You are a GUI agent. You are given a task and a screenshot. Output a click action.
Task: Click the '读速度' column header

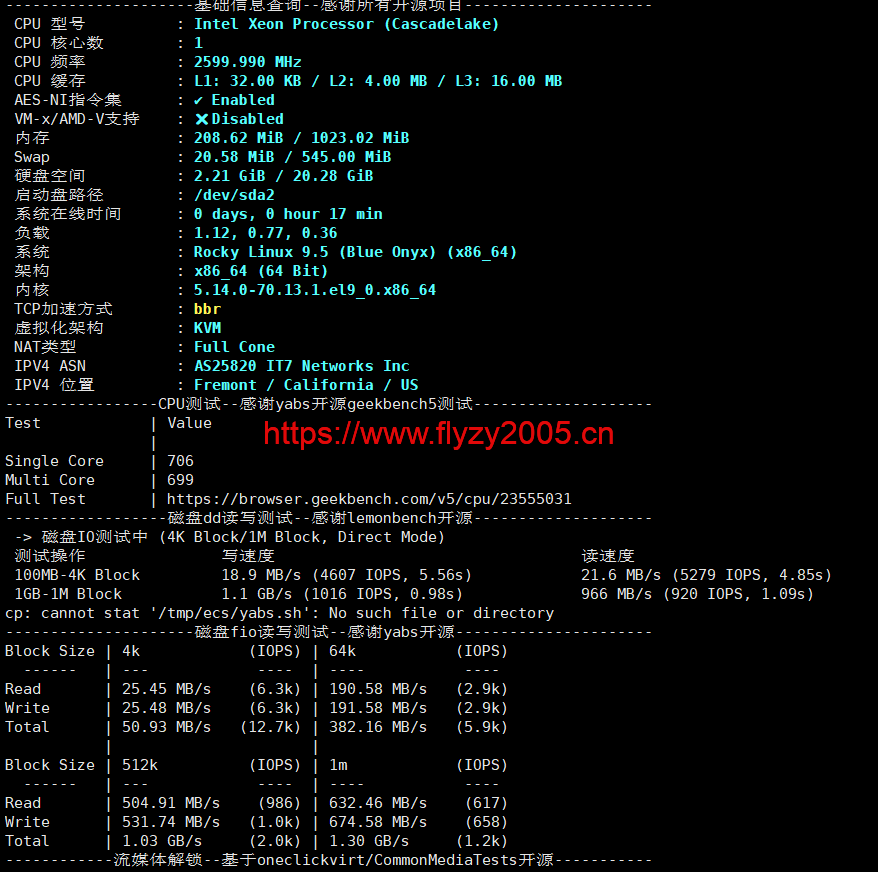click(x=608, y=556)
